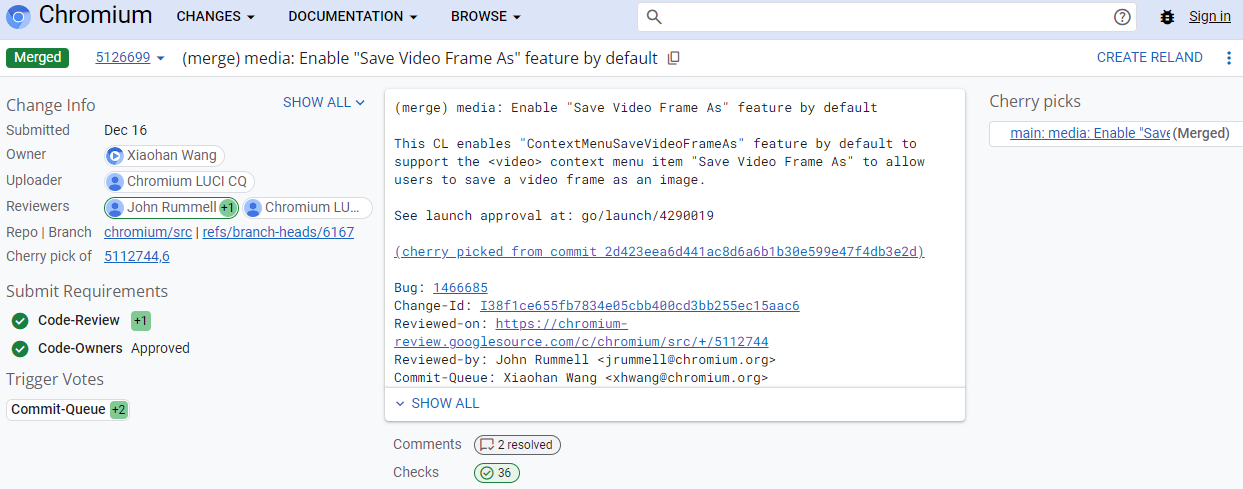Open the BROWSE menu
The image size is (1243, 489).
[x=486, y=17]
